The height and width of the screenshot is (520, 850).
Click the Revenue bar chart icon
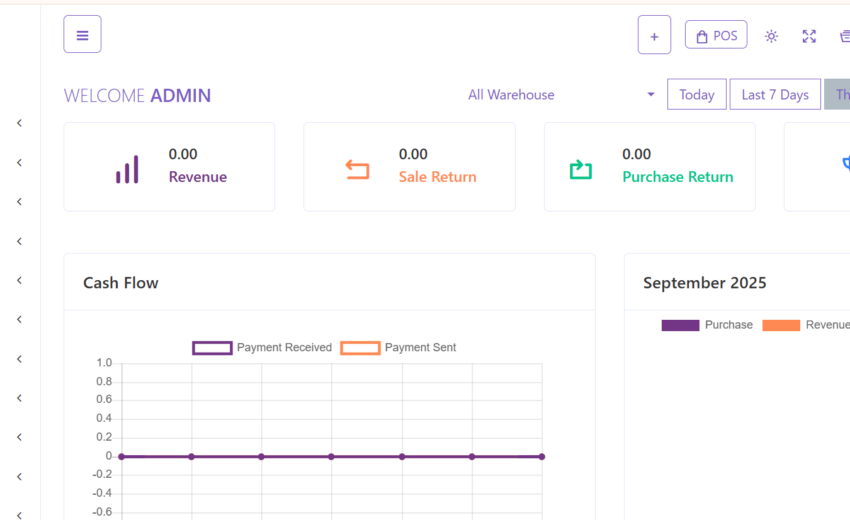127,169
